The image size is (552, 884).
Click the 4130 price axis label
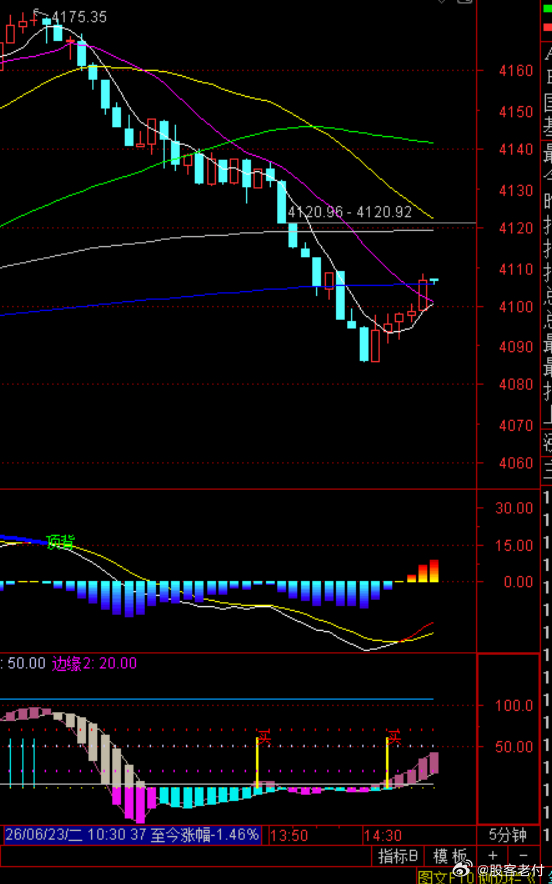514,190
